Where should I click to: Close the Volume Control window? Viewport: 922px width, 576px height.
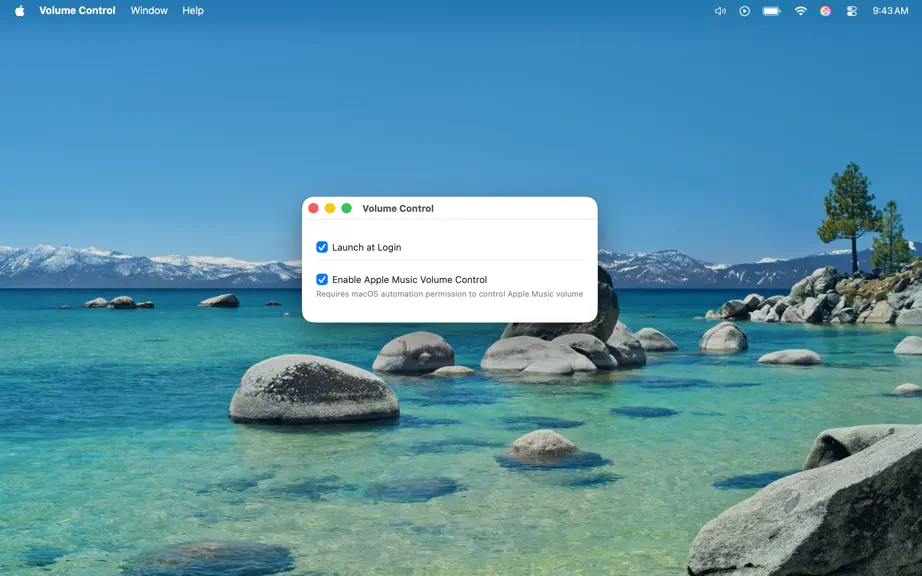pos(313,208)
